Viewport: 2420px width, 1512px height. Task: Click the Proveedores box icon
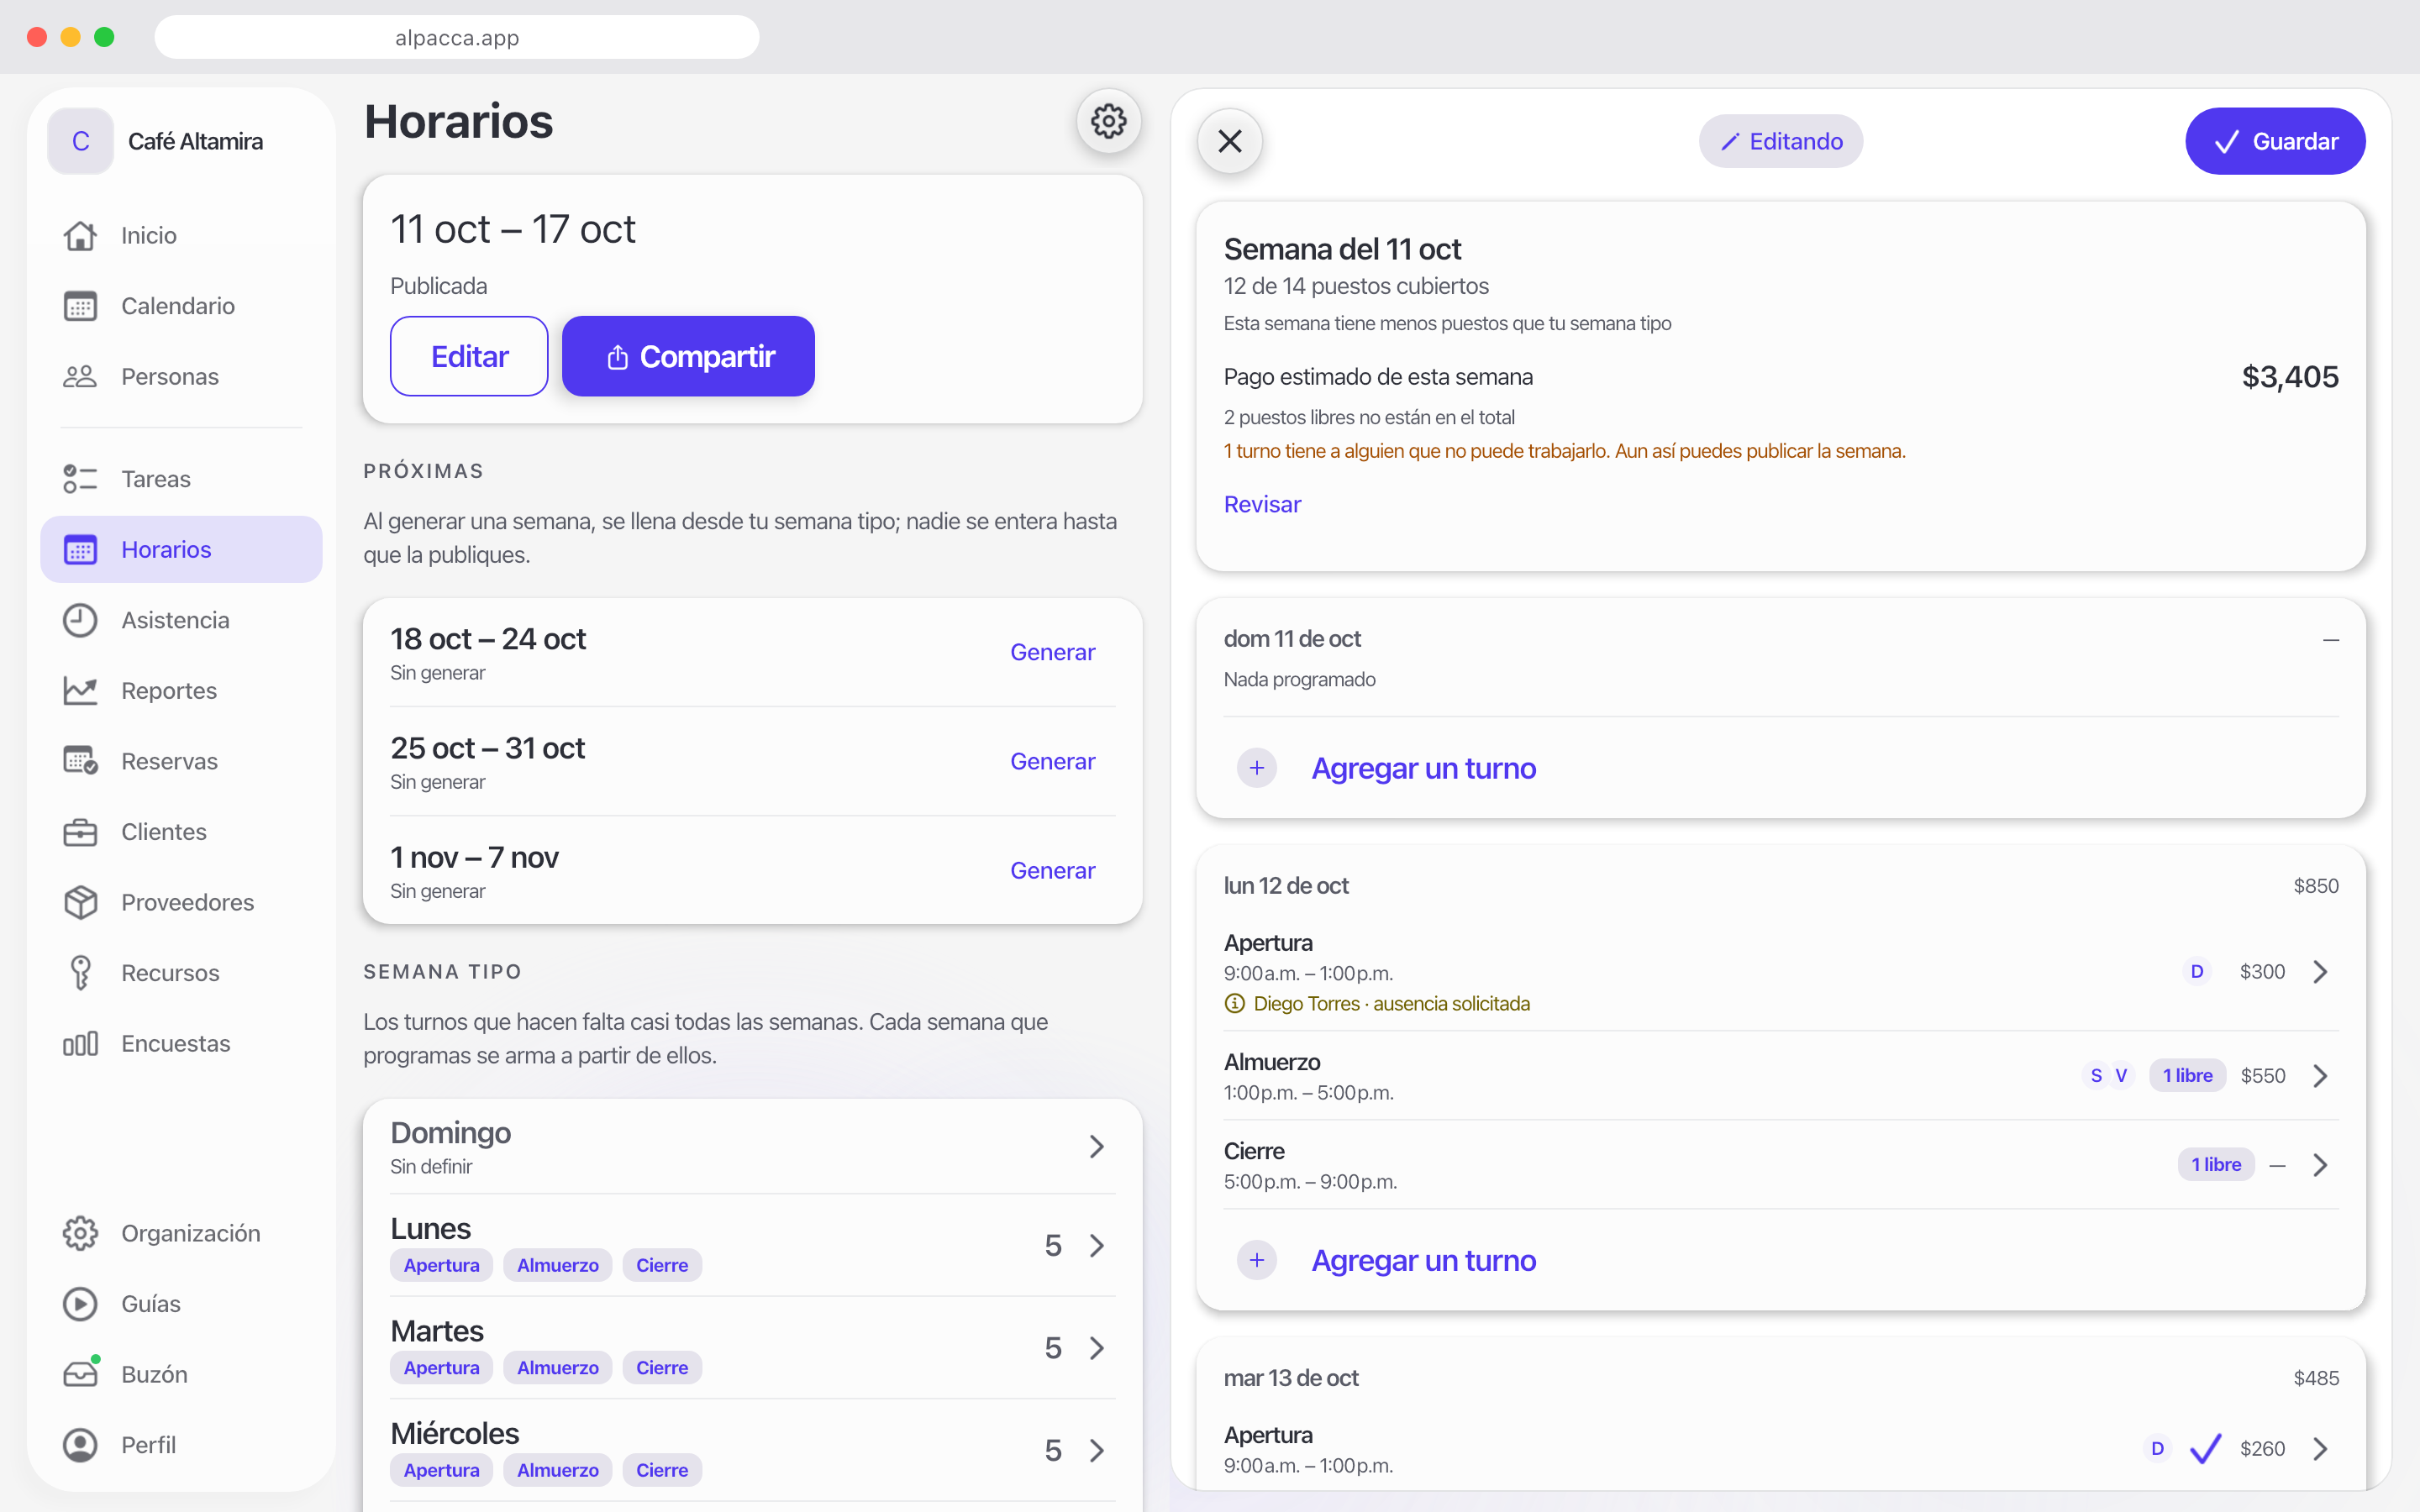(x=80, y=902)
